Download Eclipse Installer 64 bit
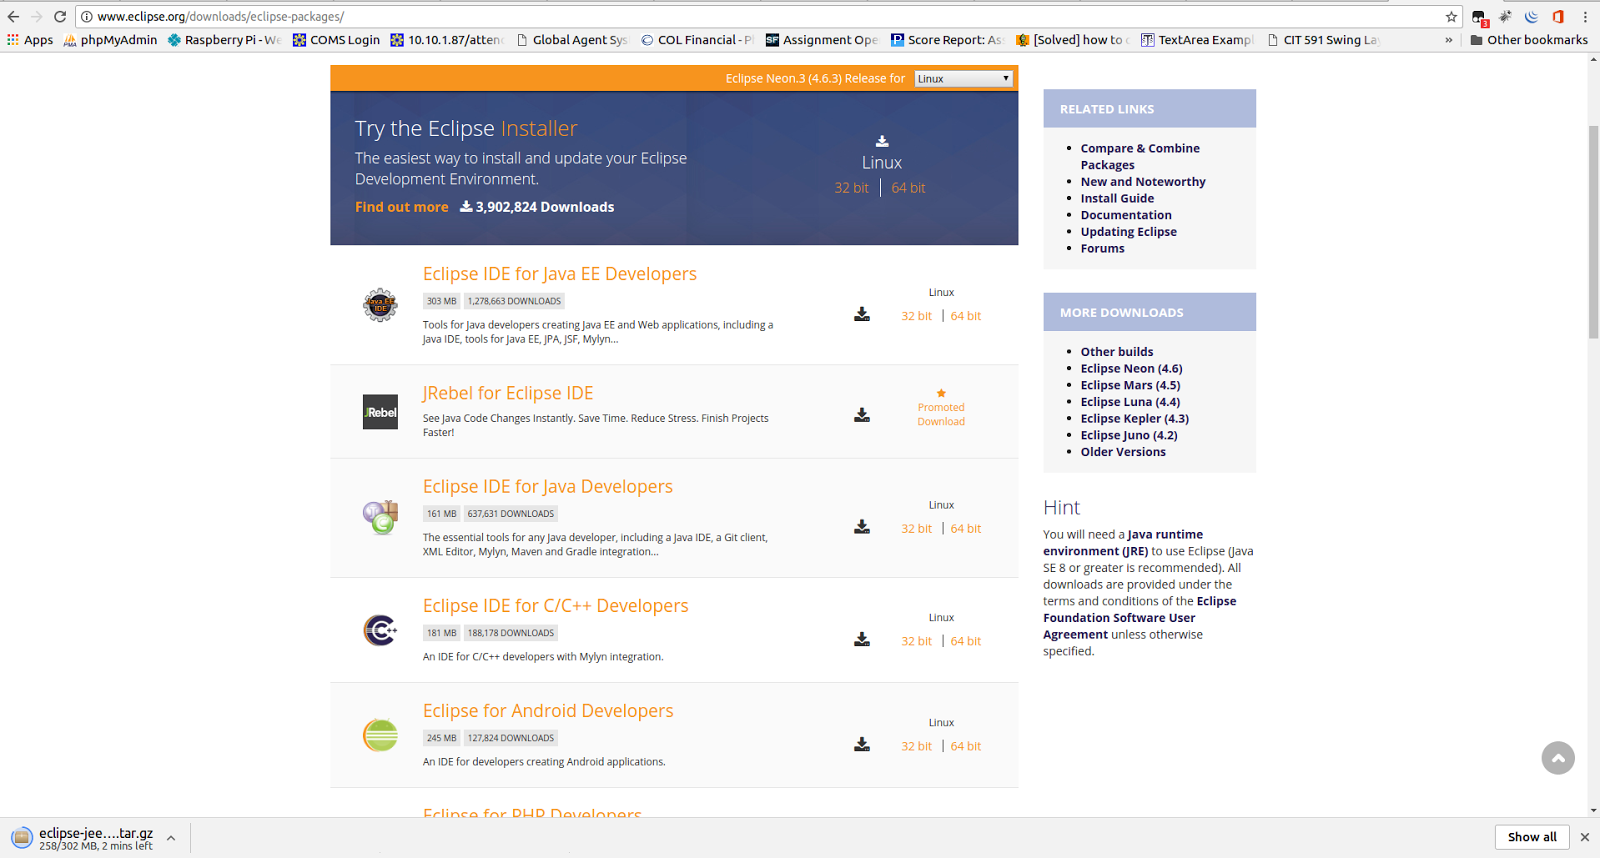The width and height of the screenshot is (1600, 858). (x=908, y=188)
